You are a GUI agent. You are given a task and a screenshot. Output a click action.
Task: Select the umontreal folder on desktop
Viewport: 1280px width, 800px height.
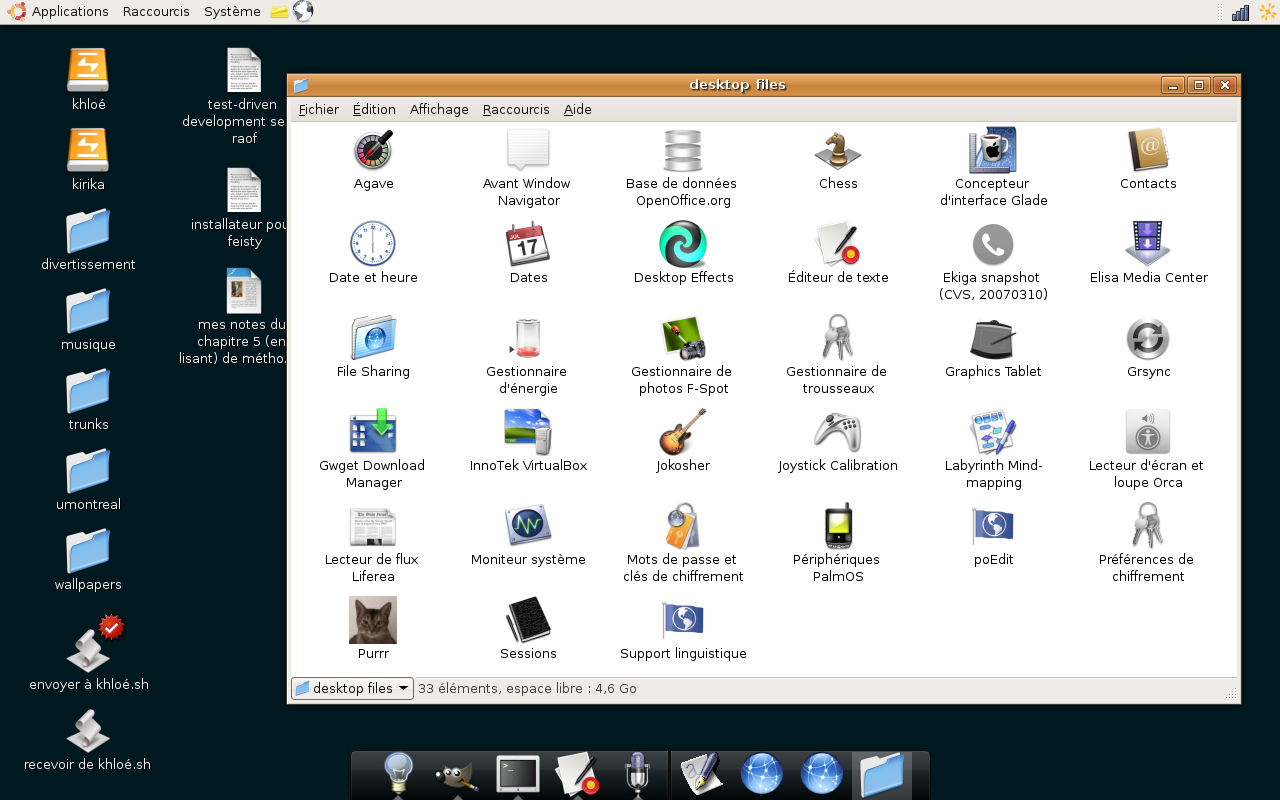click(x=88, y=471)
